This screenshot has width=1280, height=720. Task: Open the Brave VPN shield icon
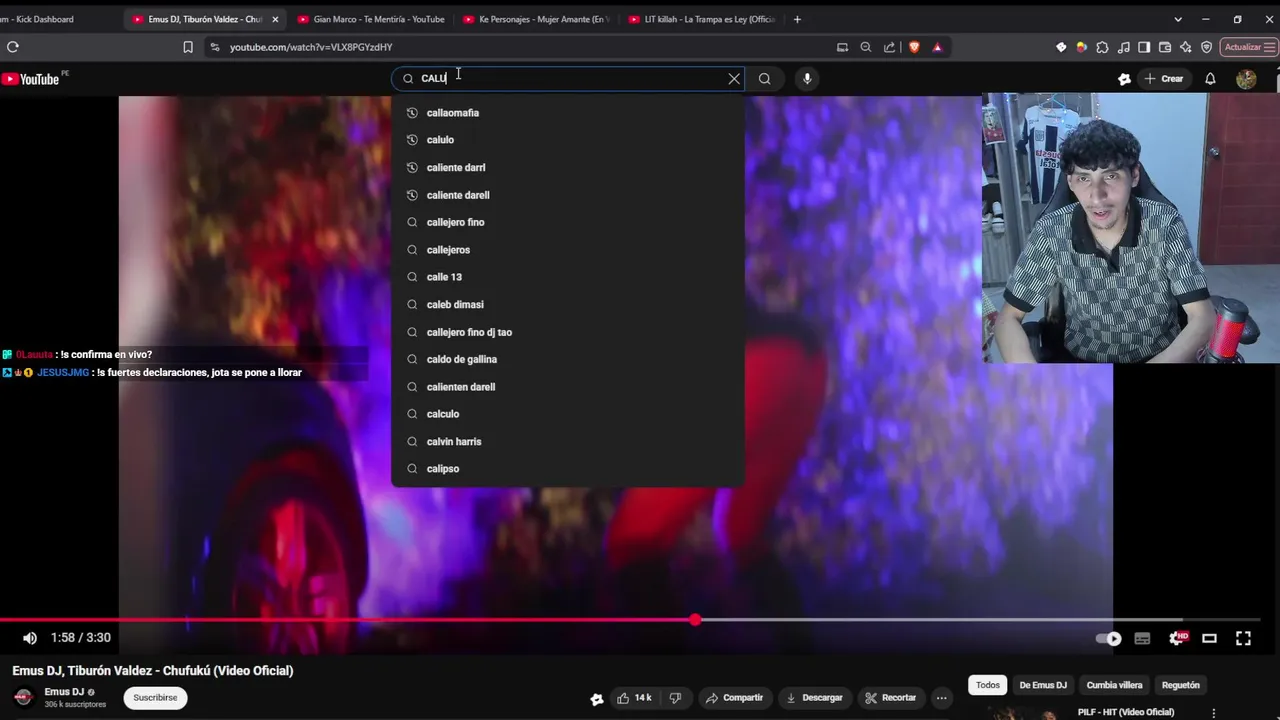[x=1207, y=47]
